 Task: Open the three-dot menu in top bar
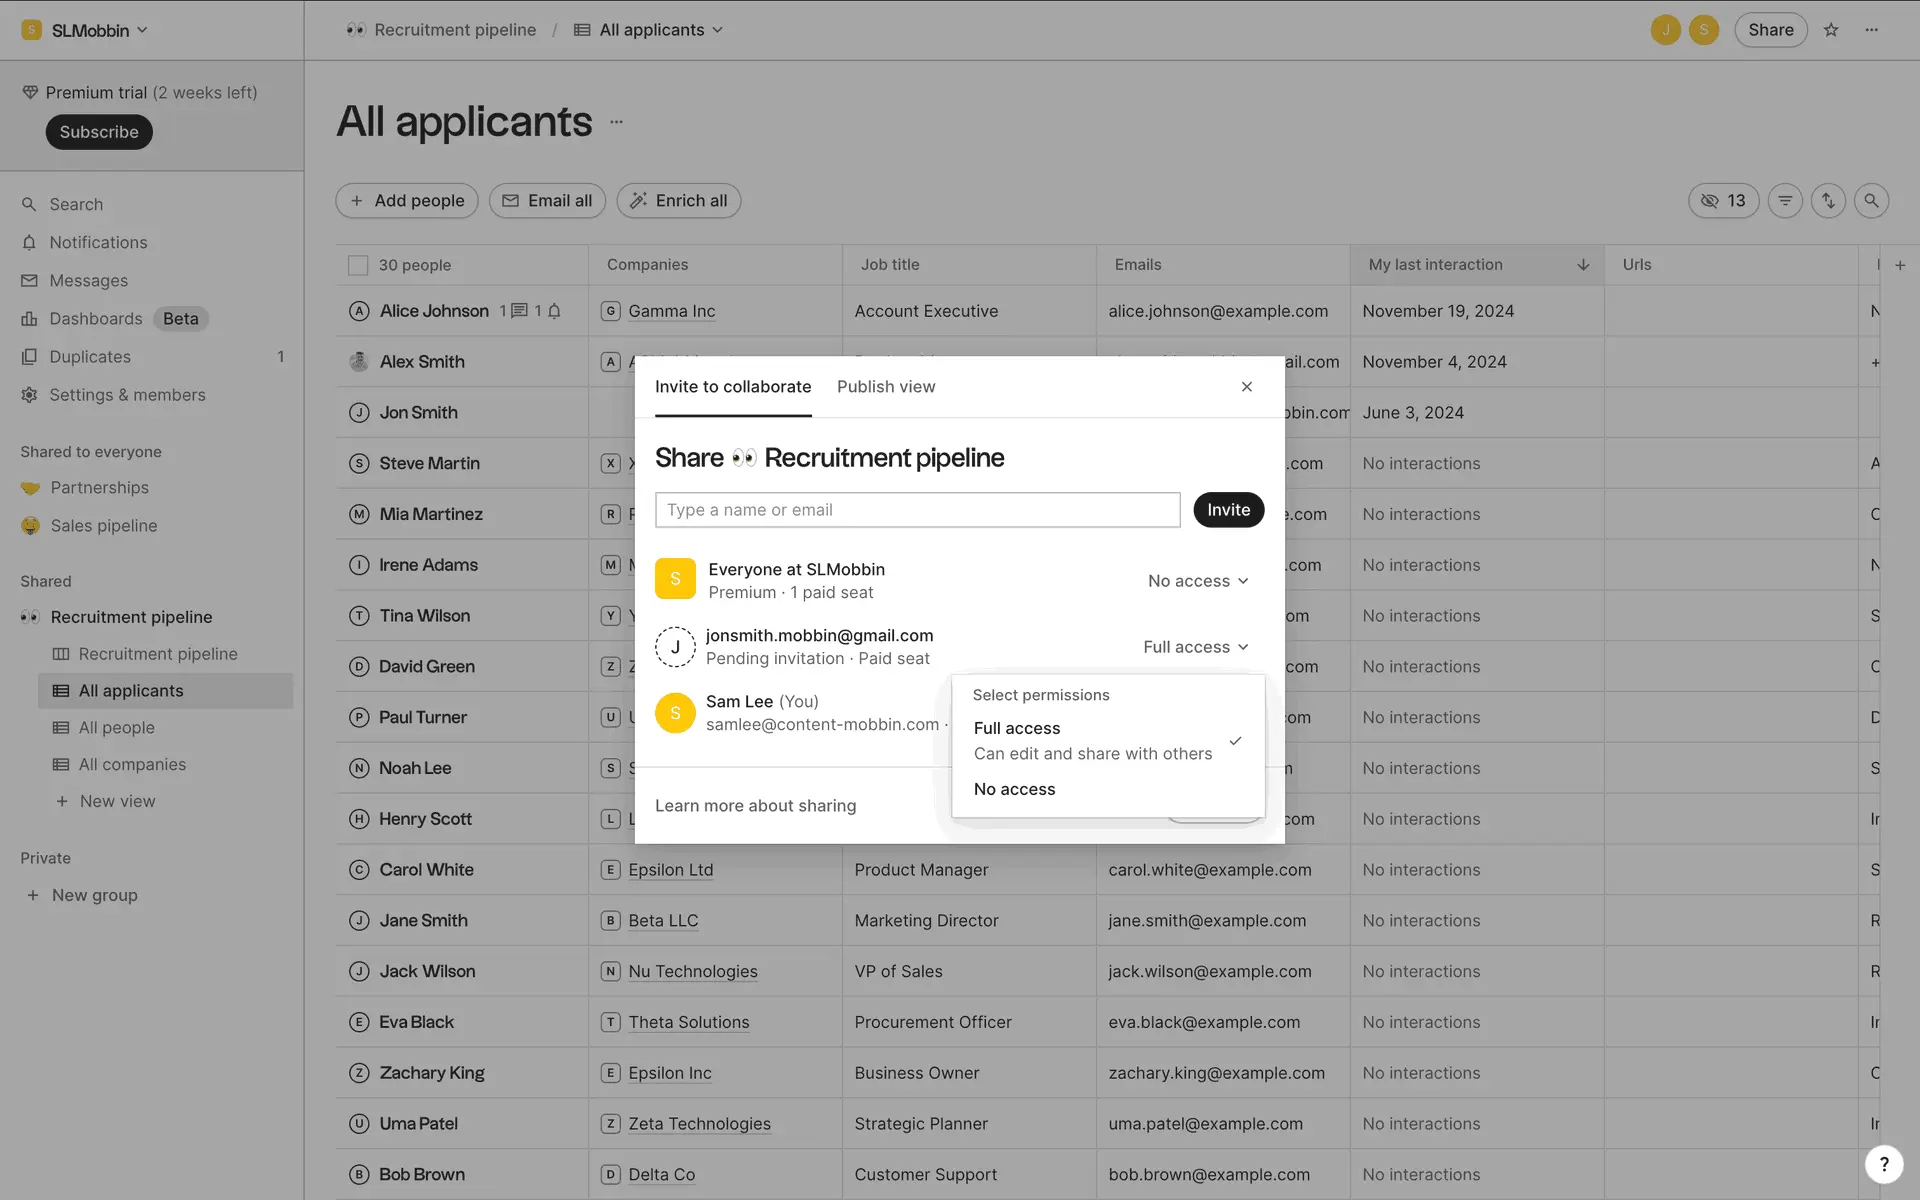1871,30
